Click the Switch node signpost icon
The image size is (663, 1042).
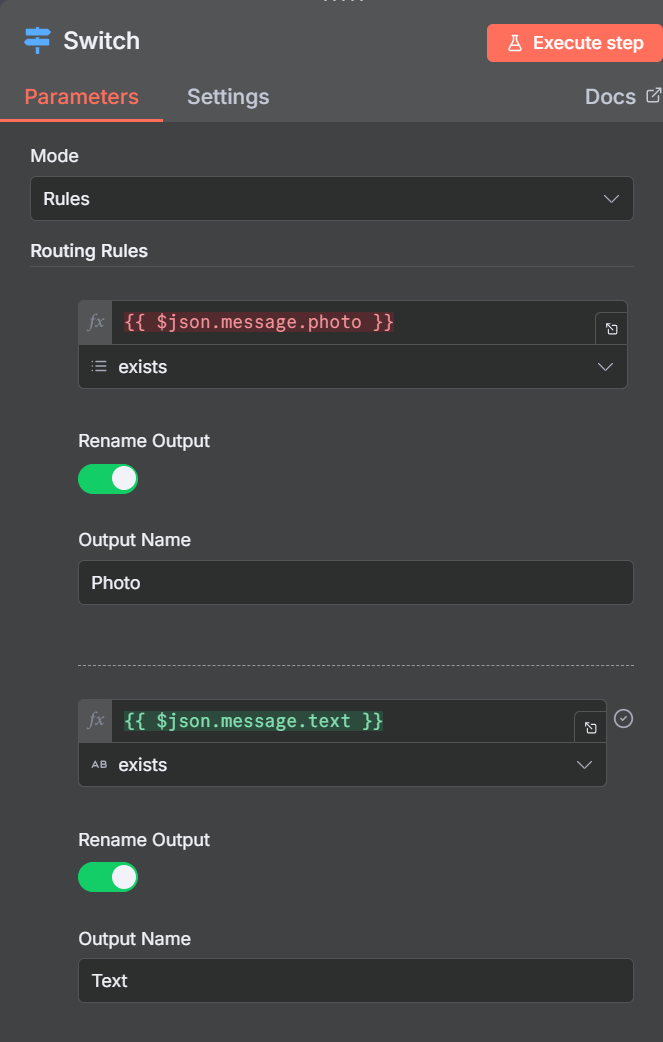(37, 41)
